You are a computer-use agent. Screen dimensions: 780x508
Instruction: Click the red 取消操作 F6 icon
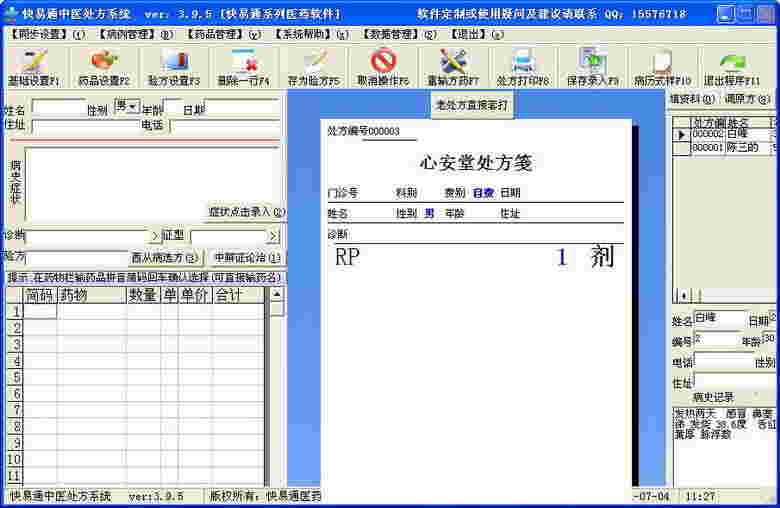coord(383,68)
